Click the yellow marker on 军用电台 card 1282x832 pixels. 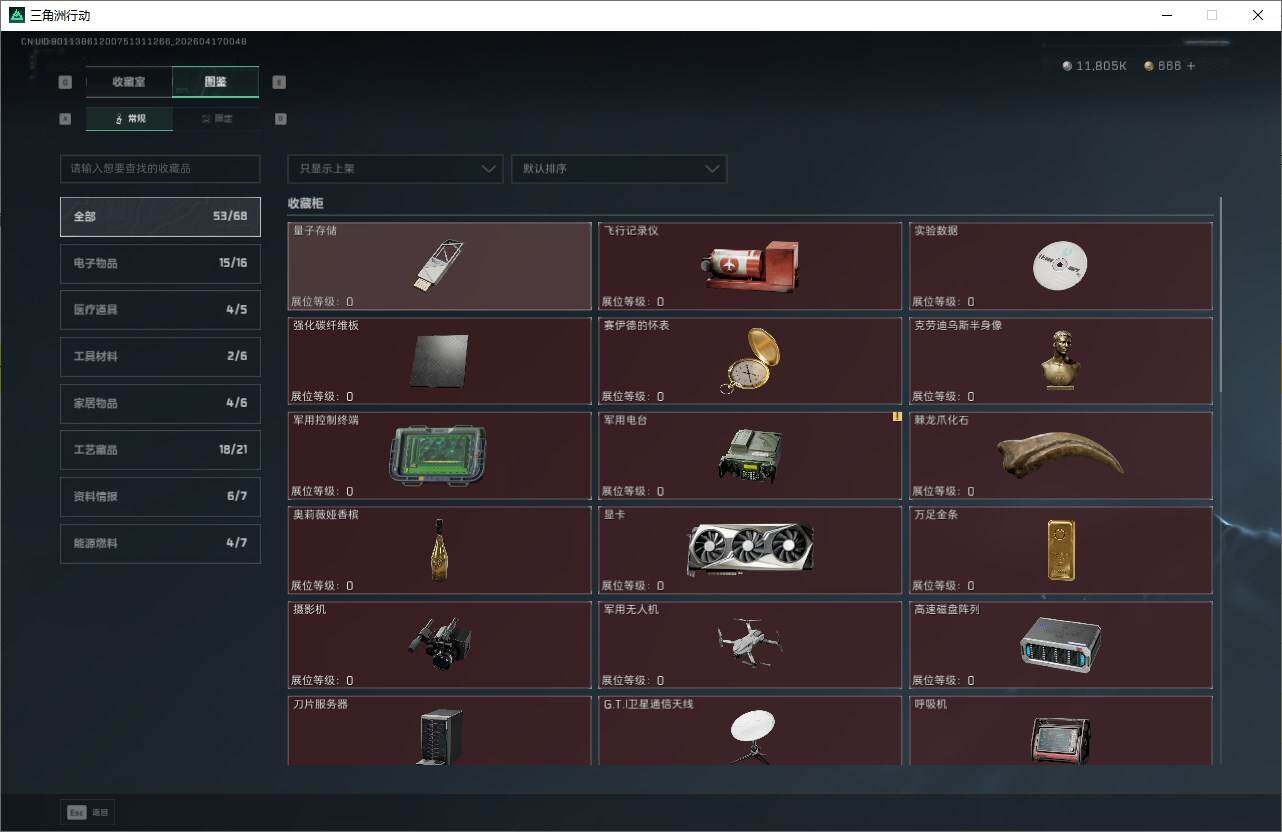click(x=897, y=417)
